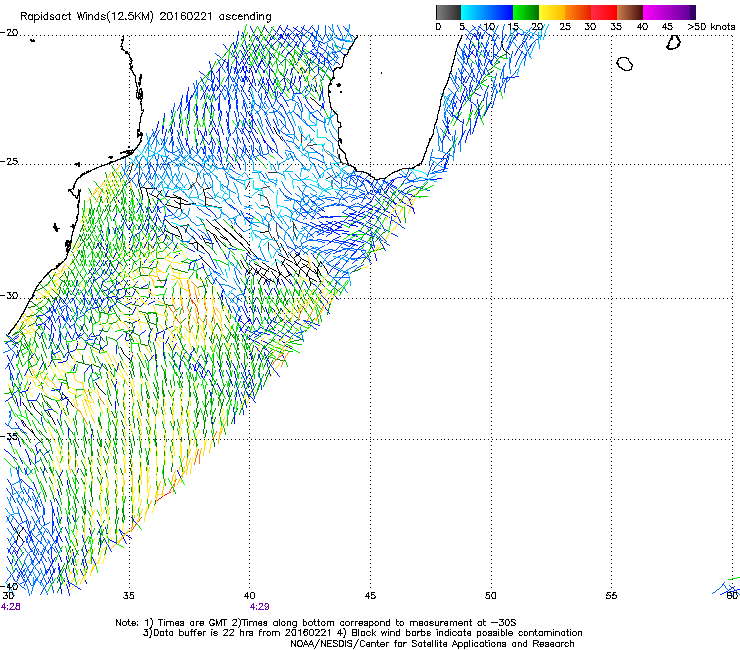Click the brown 35-40 knots color segment
The image size is (740, 650).
[x=630, y=12]
